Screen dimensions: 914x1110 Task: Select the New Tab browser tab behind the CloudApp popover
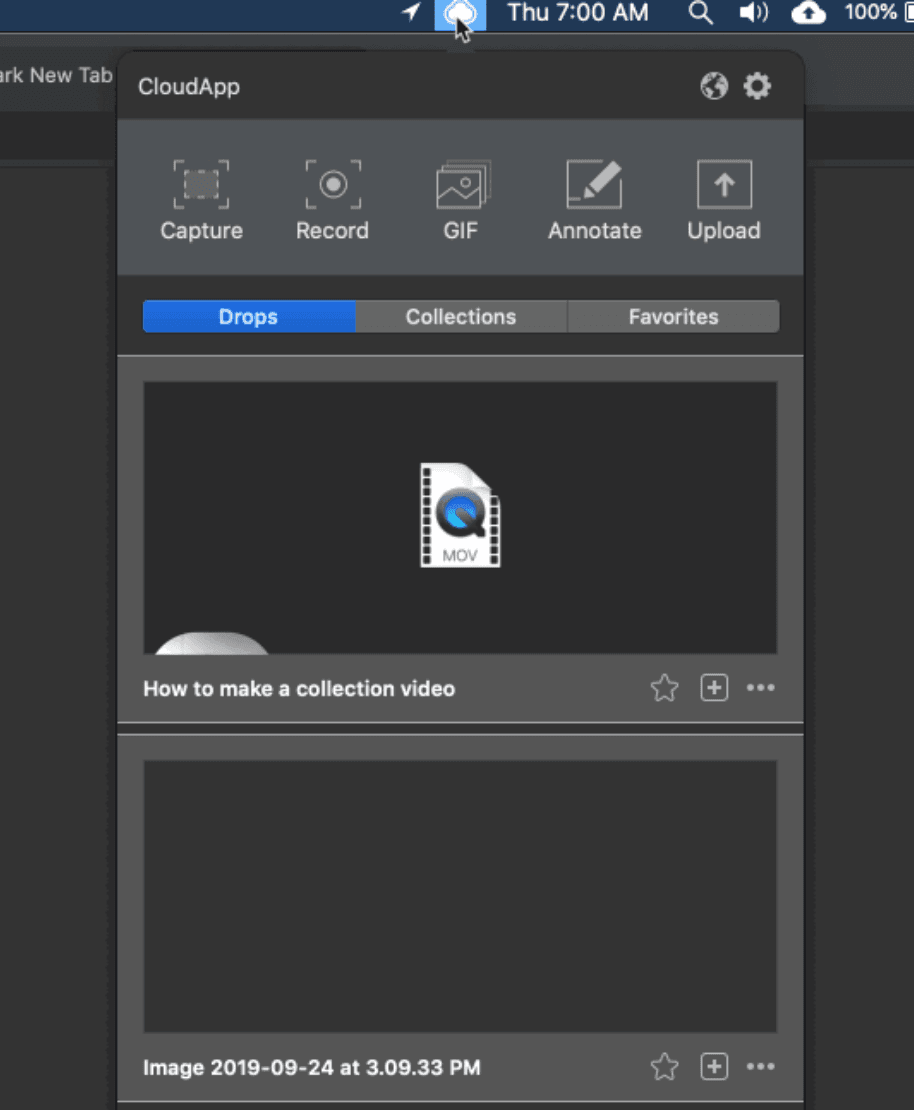point(55,75)
